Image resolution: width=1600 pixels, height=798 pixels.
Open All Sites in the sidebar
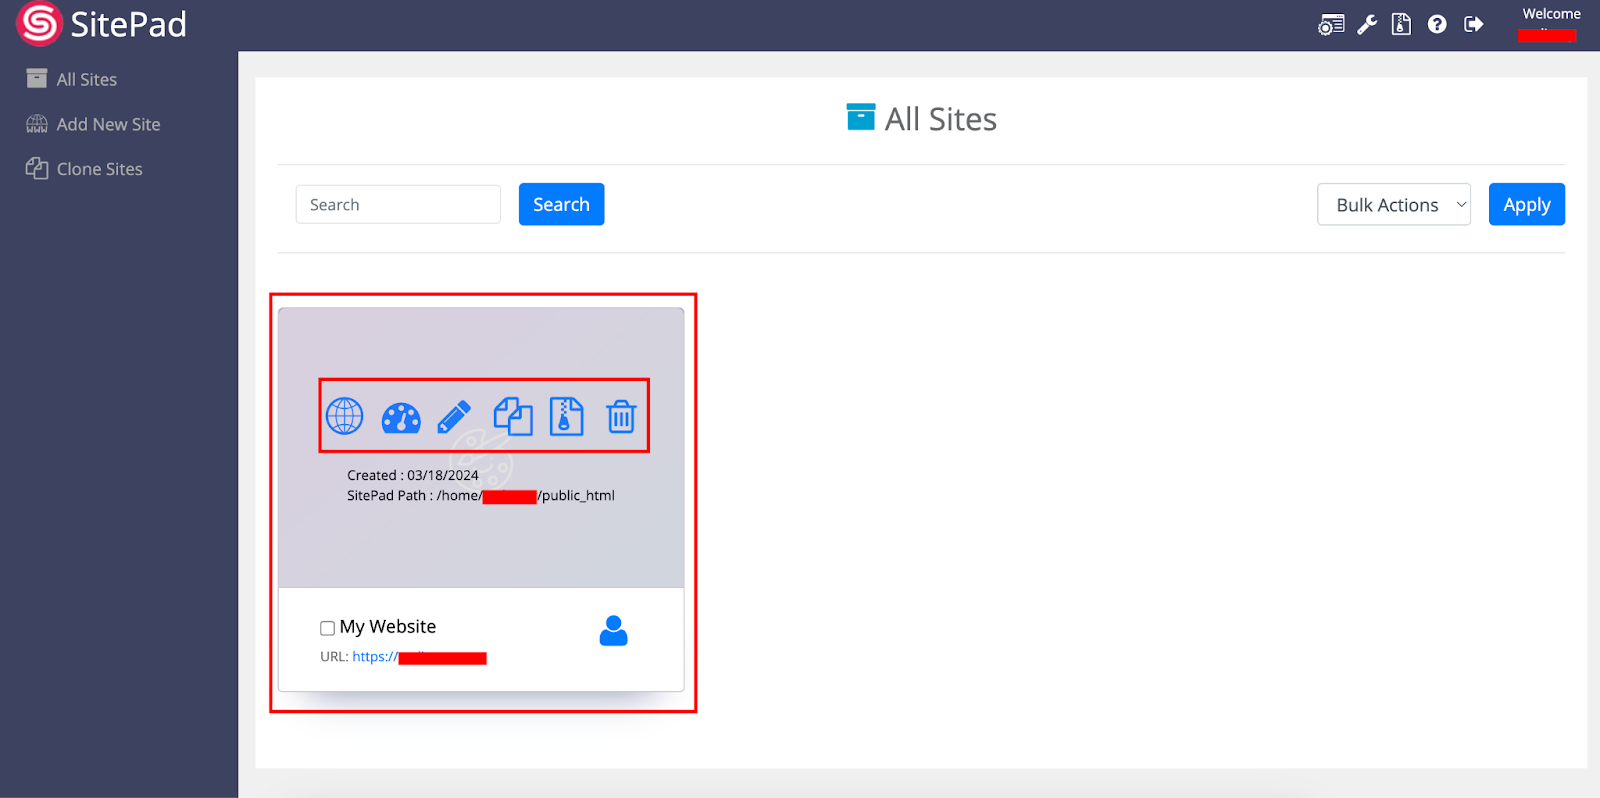[86, 80]
